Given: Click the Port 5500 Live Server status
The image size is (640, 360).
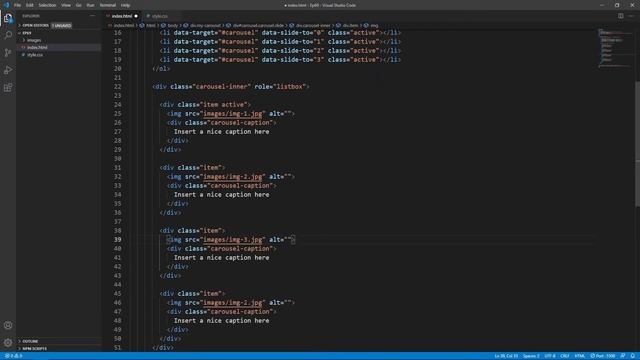Looking at the screenshot, I should (x=603, y=356).
